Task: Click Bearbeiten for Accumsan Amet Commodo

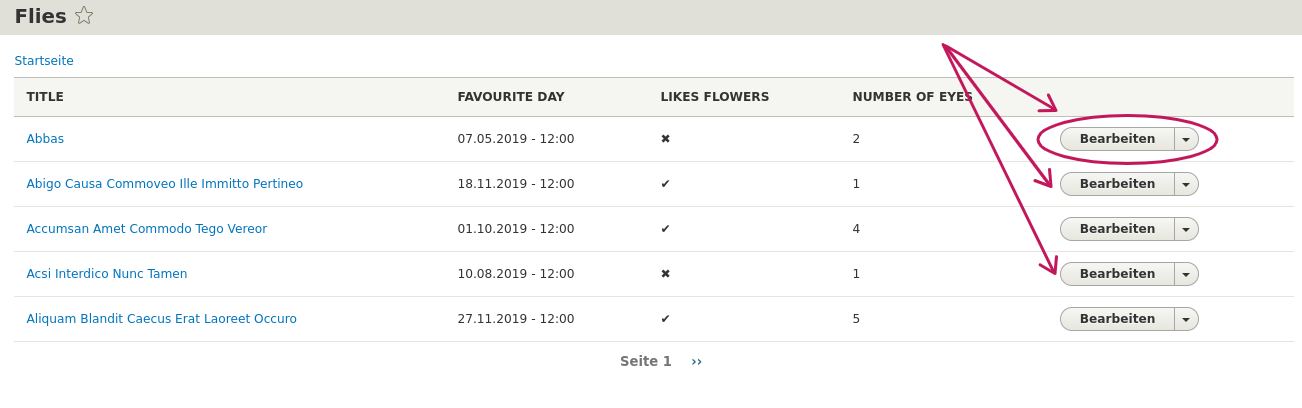Action: tap(1117, 229)
